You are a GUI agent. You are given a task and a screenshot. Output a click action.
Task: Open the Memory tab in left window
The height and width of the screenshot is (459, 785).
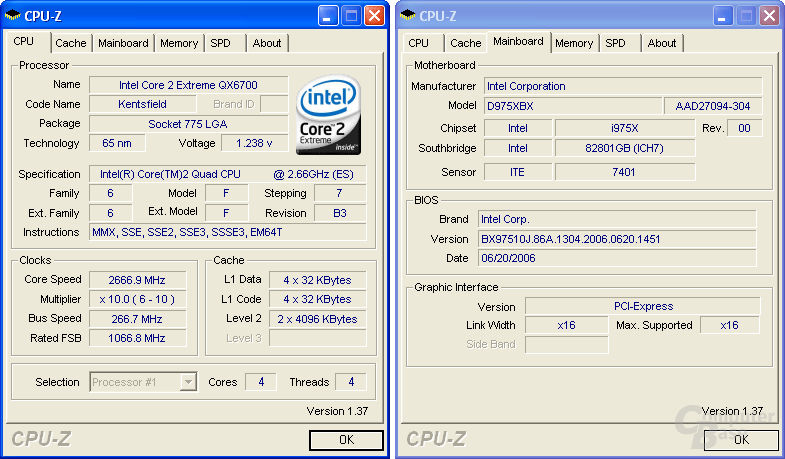179,43
